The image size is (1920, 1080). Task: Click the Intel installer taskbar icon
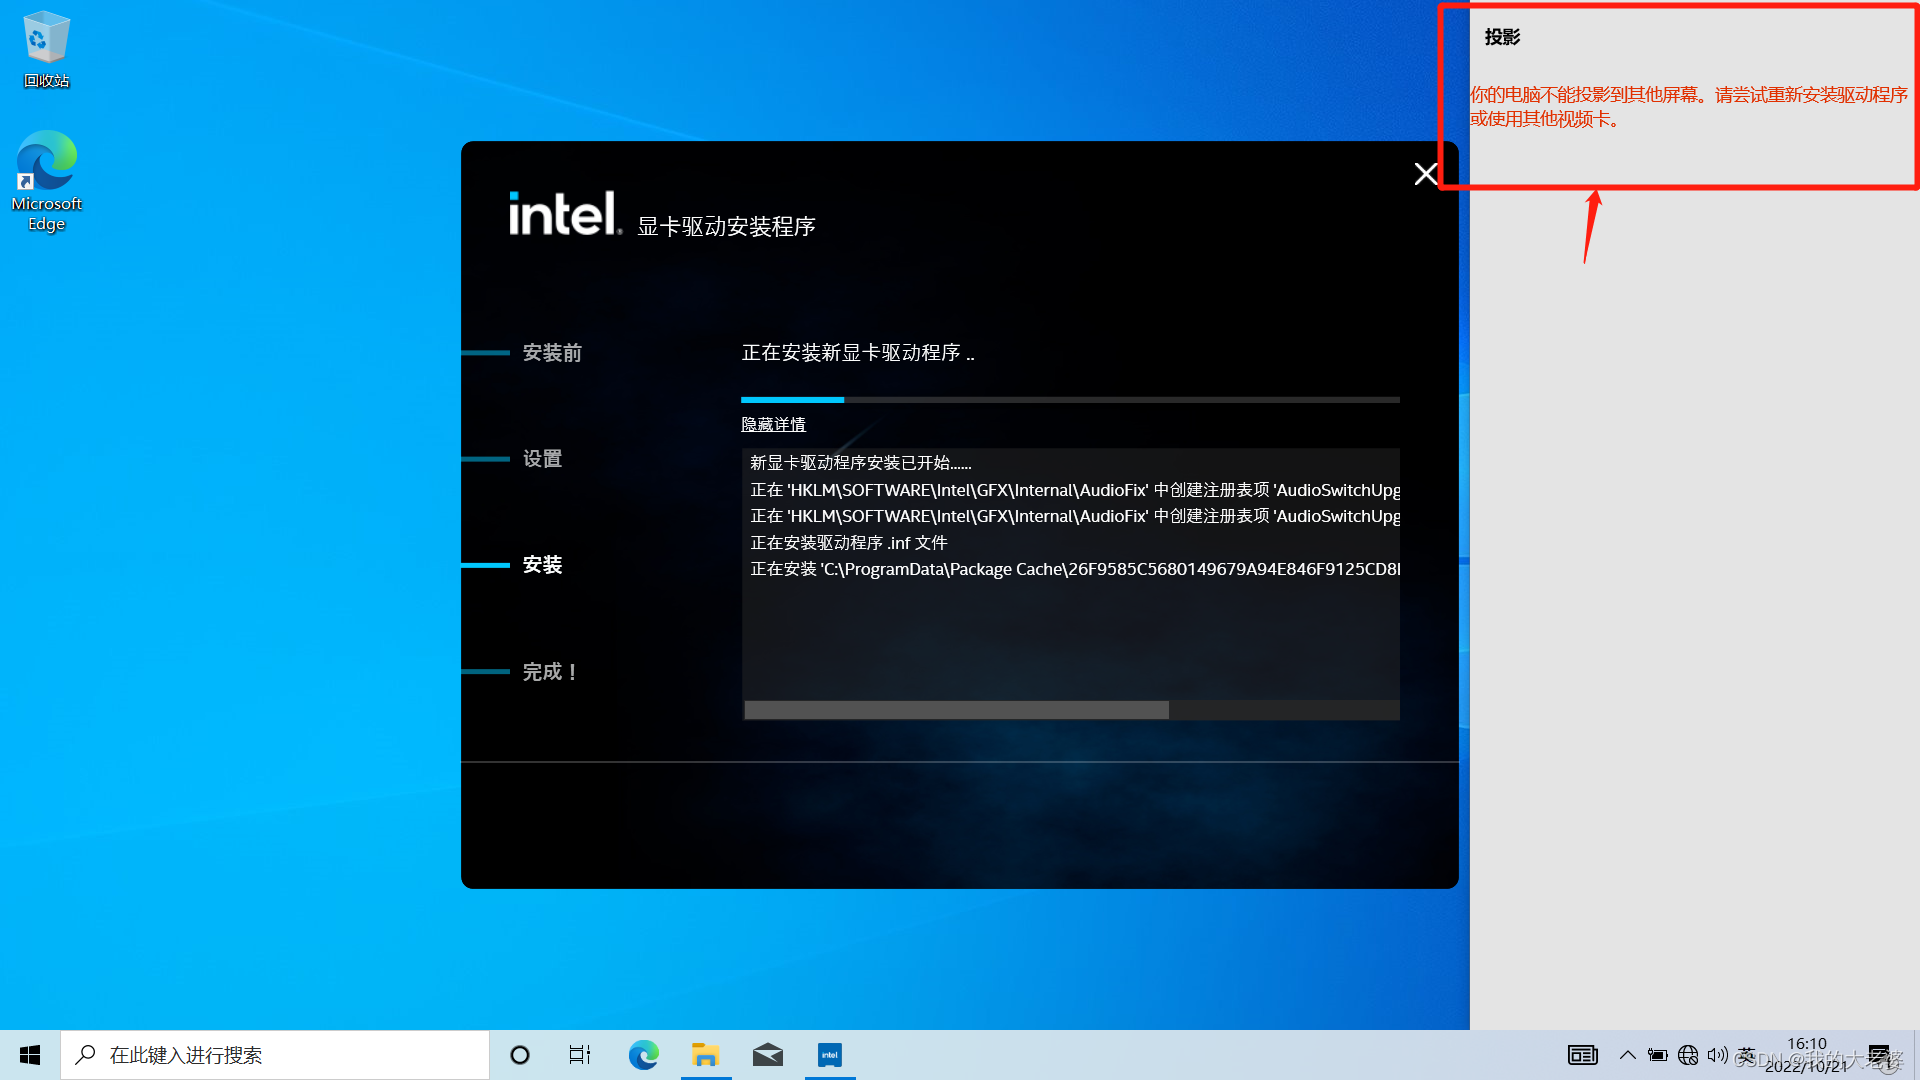830,1055
